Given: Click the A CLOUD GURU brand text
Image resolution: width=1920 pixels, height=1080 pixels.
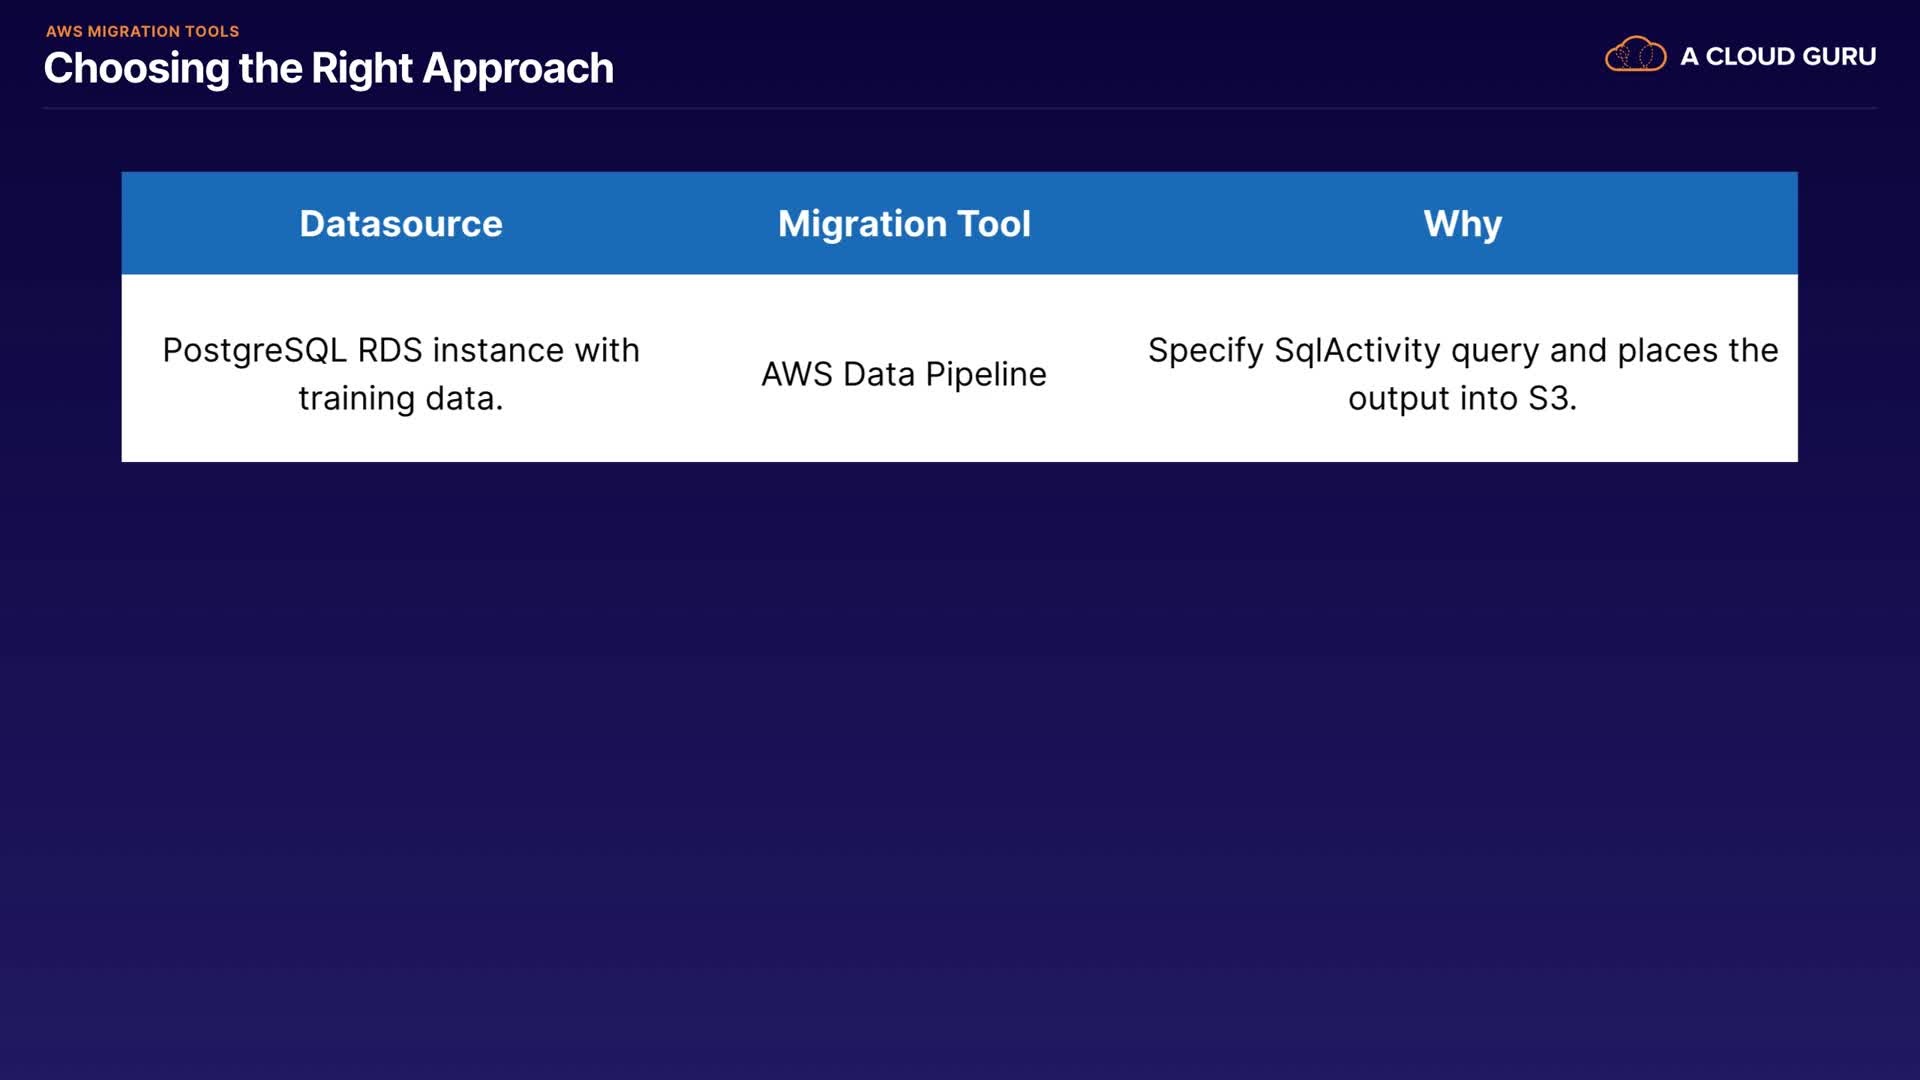Looking at the screenshot, I should coord(1778,57).
